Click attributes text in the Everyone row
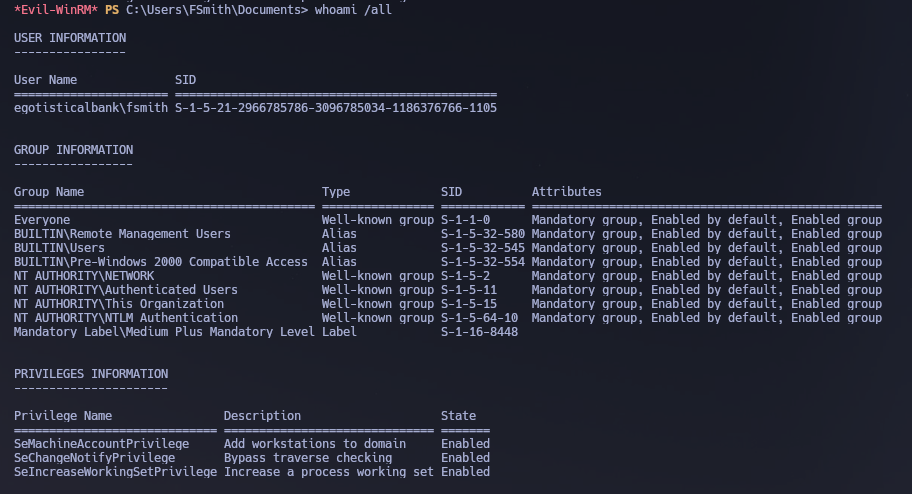This screenshot has height=494, width=912. coord(707,220)
